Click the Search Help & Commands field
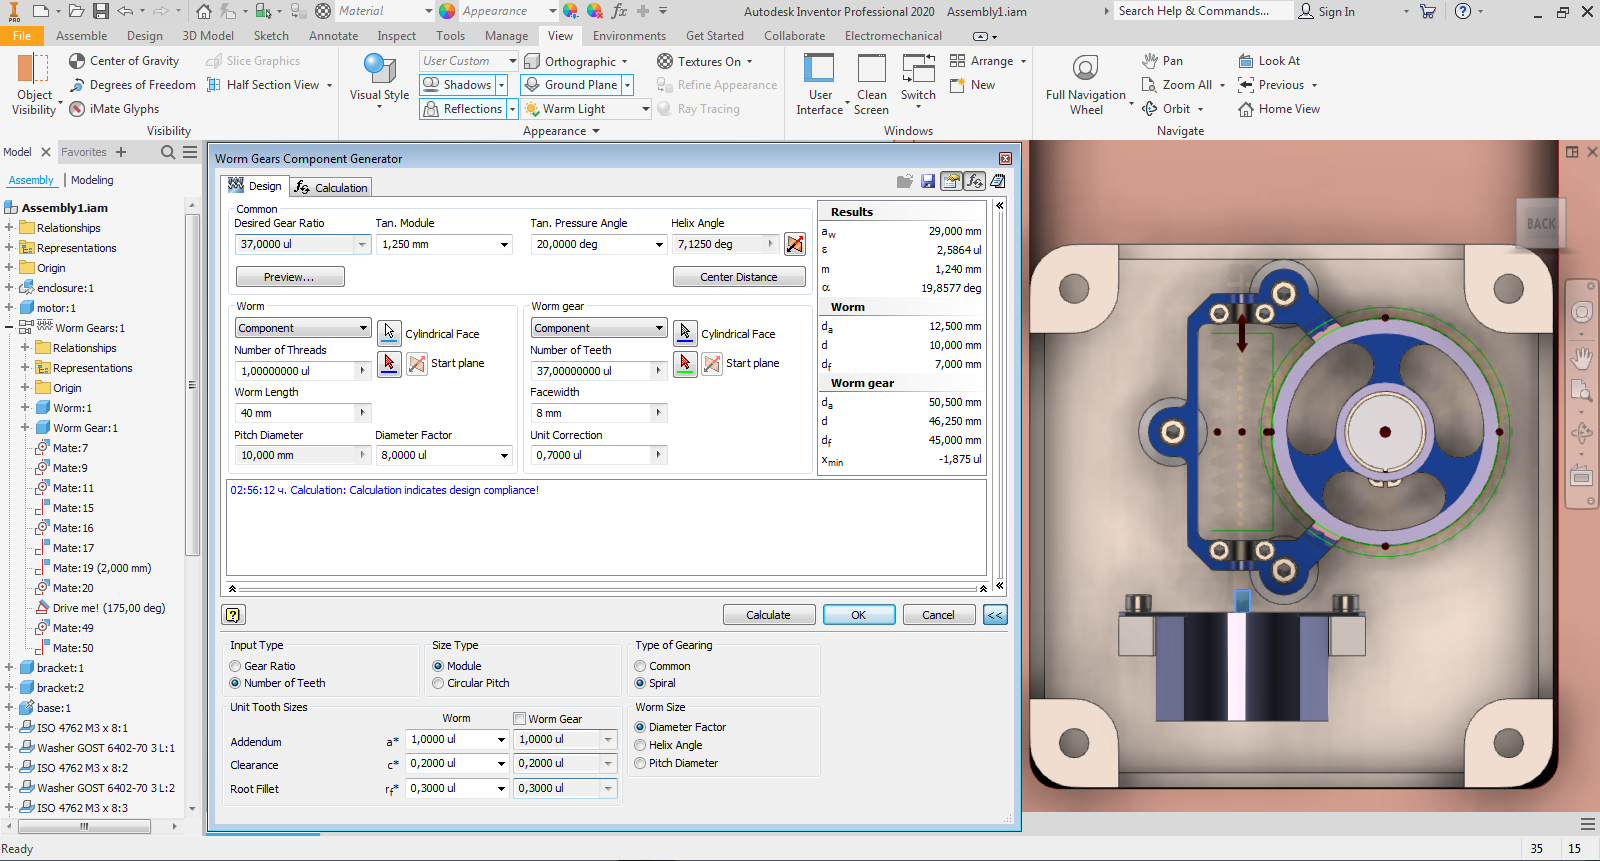1600x861 pixels. point(1202,11)
